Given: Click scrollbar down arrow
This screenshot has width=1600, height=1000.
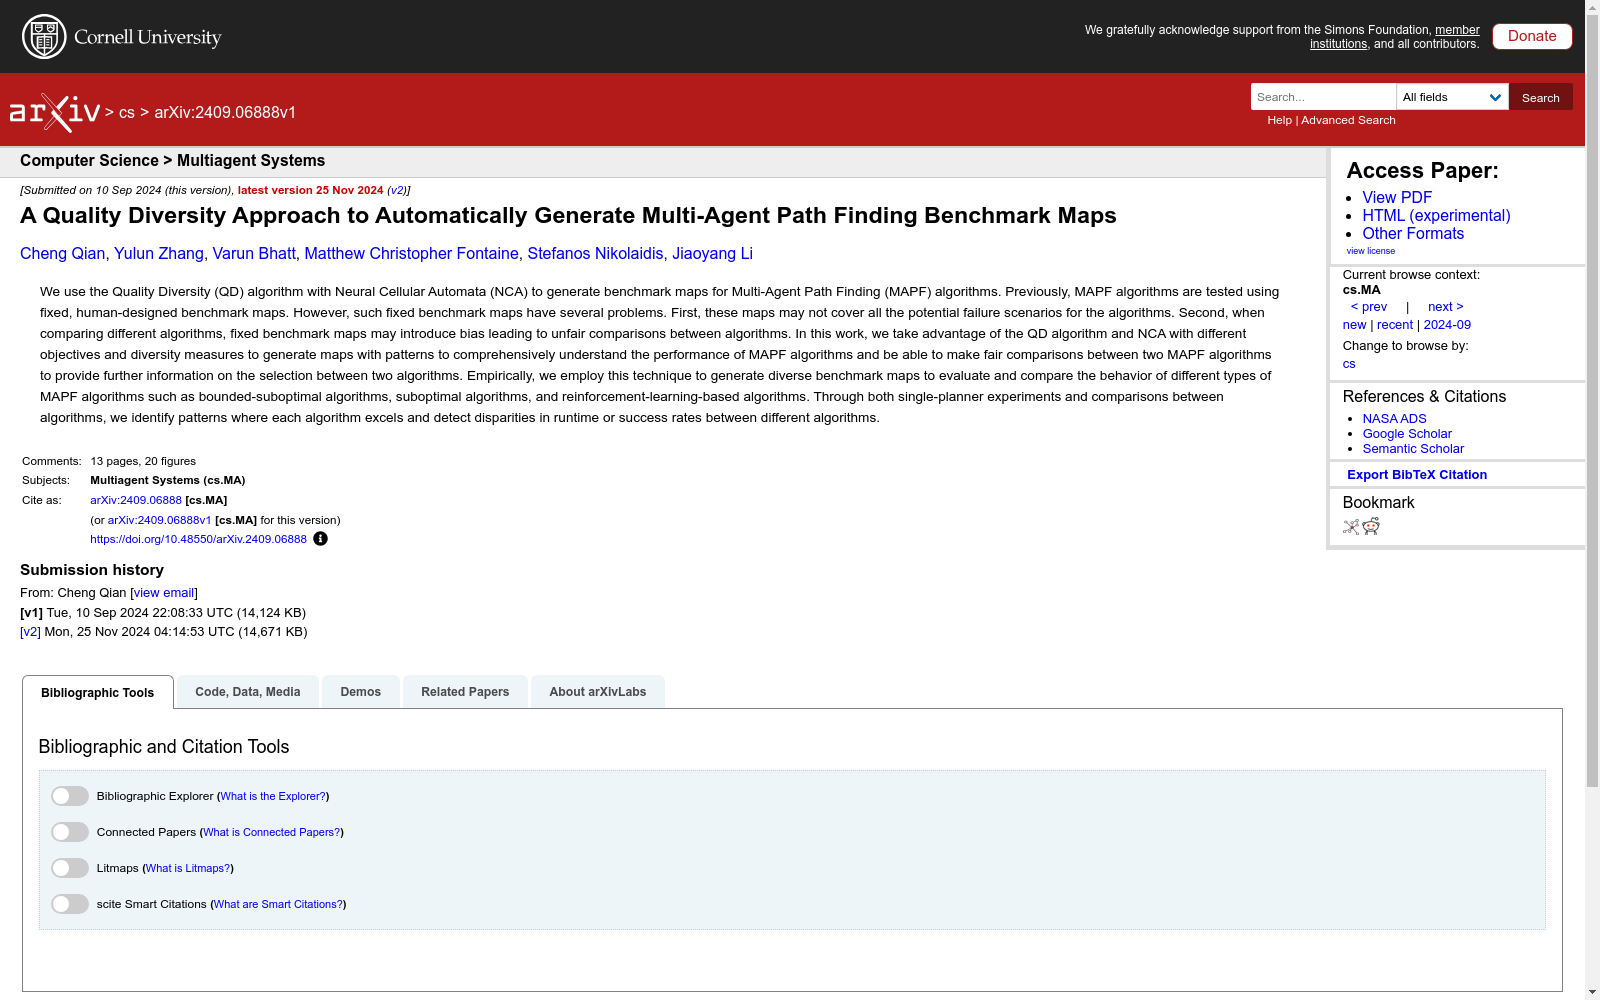Looking at the screenshot, I should (1592, 992).
